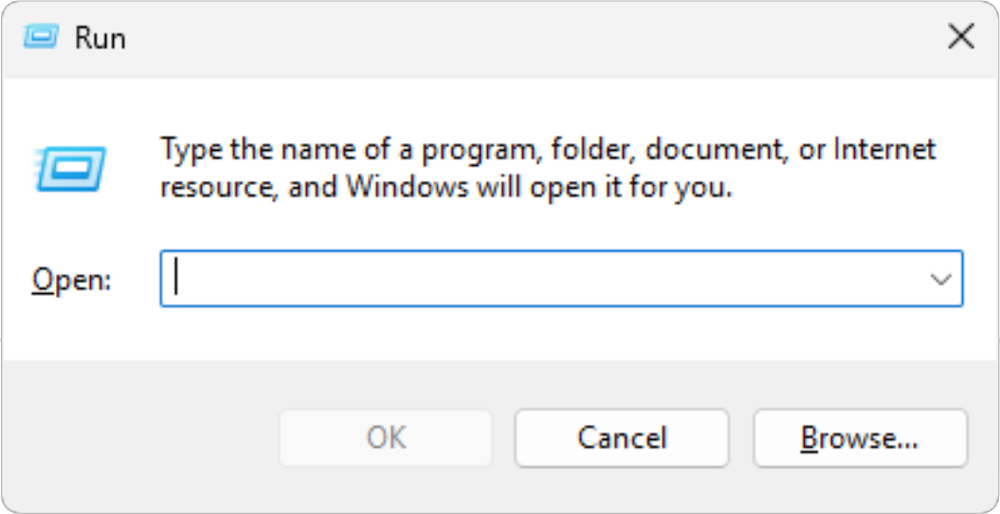Image resolution: width=1000 pixels, height=514 pixels.
Task: Open the Browse... file picker button
Action: click(x=860, y=438)
